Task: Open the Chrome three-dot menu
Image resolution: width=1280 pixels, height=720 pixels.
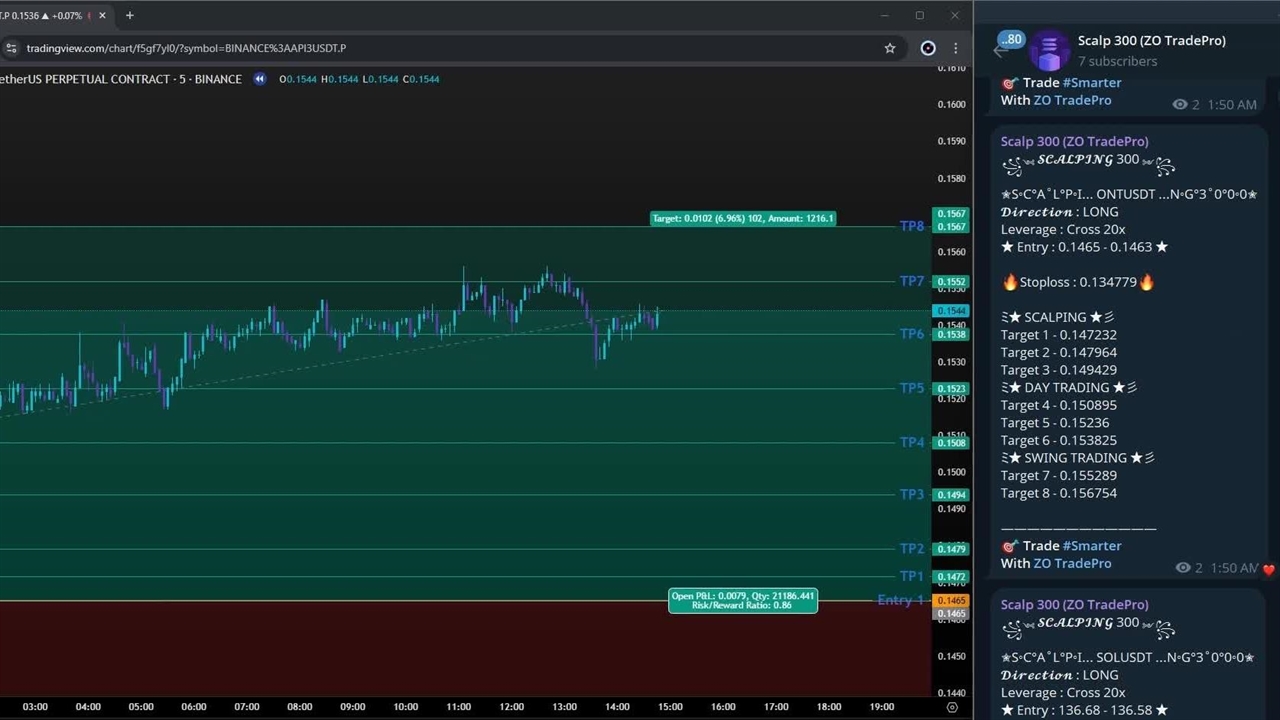Action: point(956,48)
